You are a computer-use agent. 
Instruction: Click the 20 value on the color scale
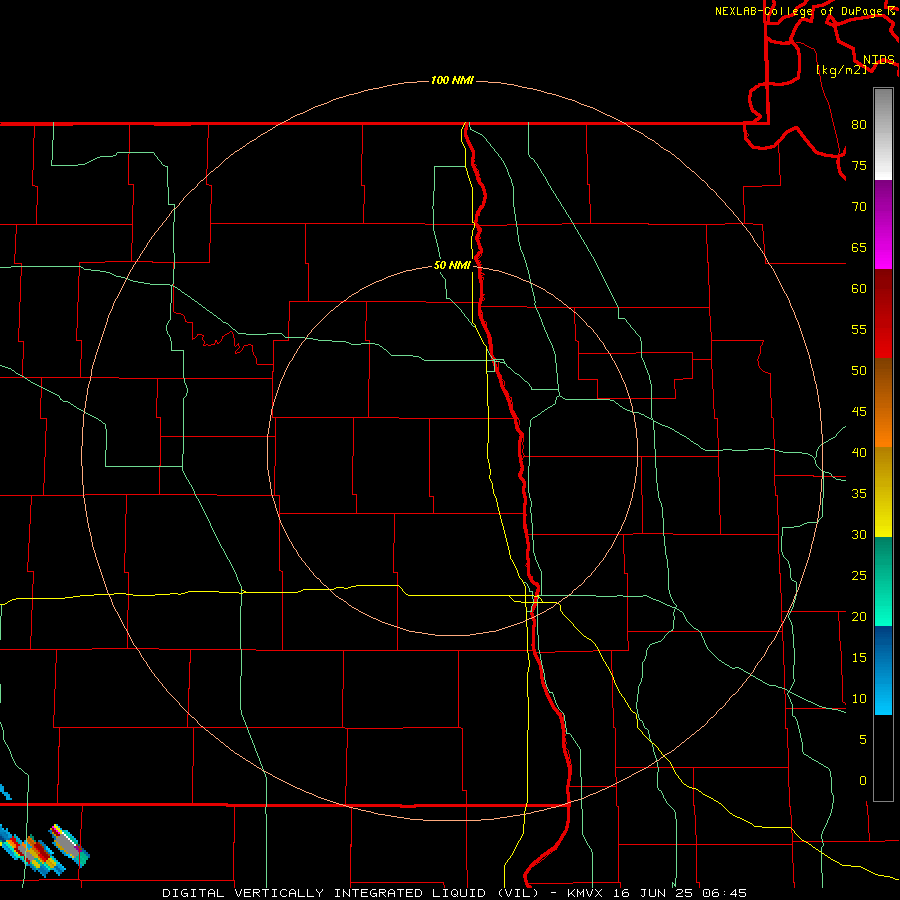(859, 616)
